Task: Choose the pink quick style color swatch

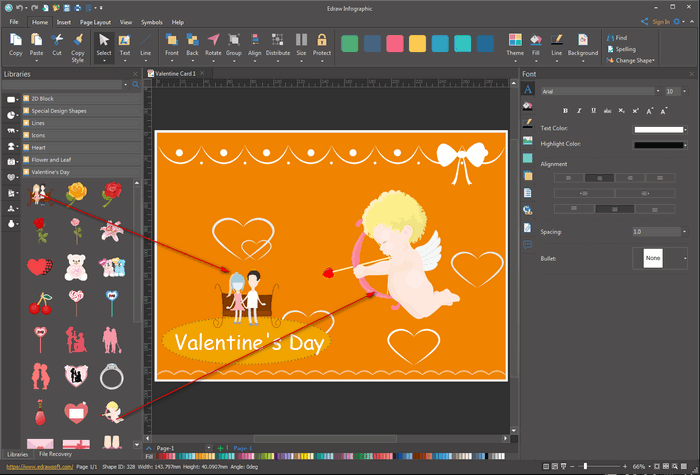Action: point(395,43)
